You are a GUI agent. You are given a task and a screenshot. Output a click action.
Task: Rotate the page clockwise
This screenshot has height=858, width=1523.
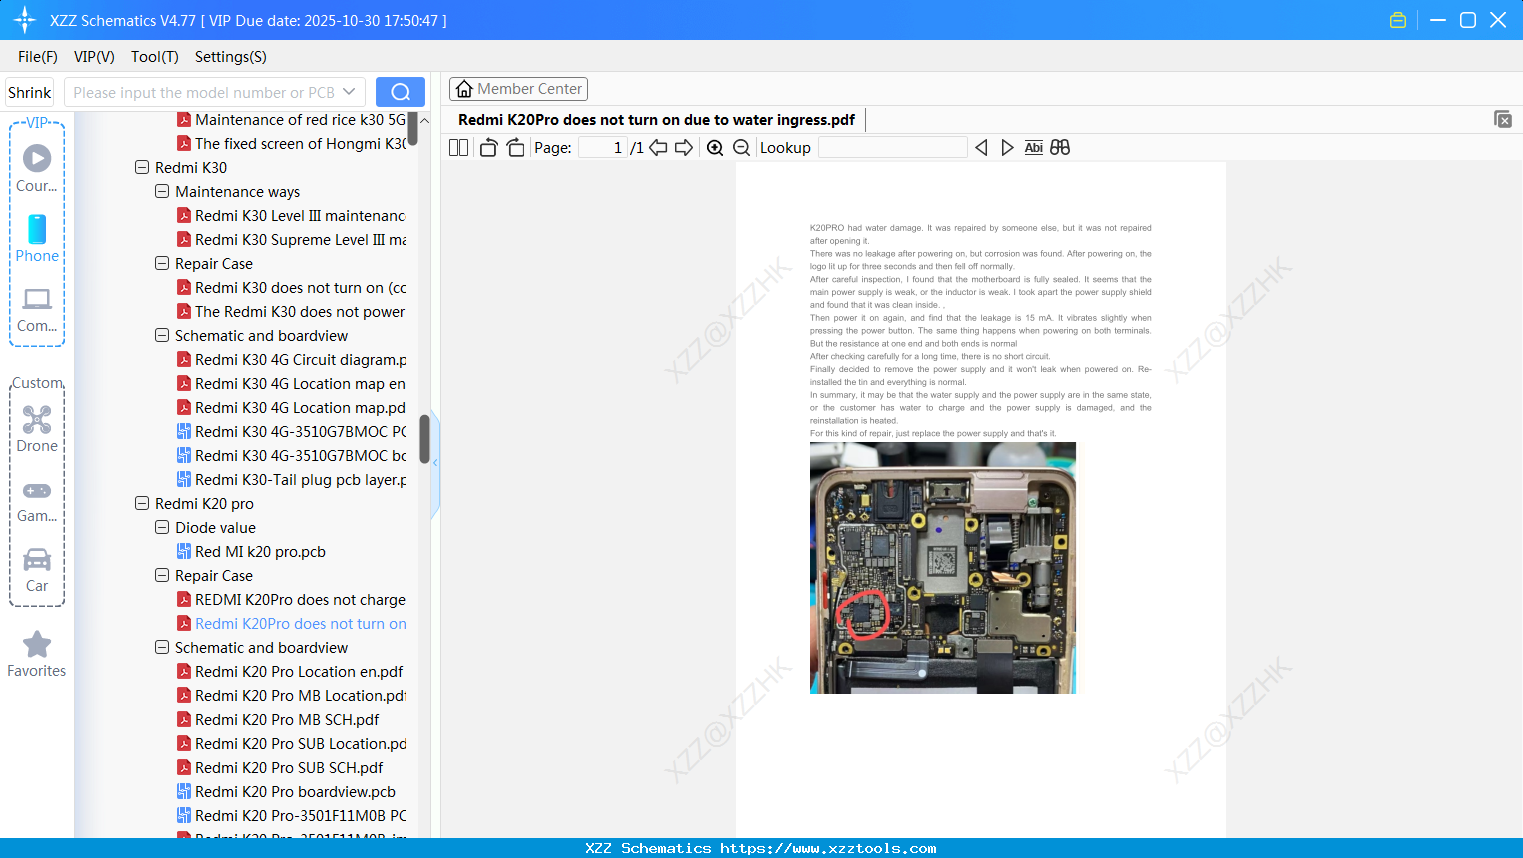(x=515, y=148)
